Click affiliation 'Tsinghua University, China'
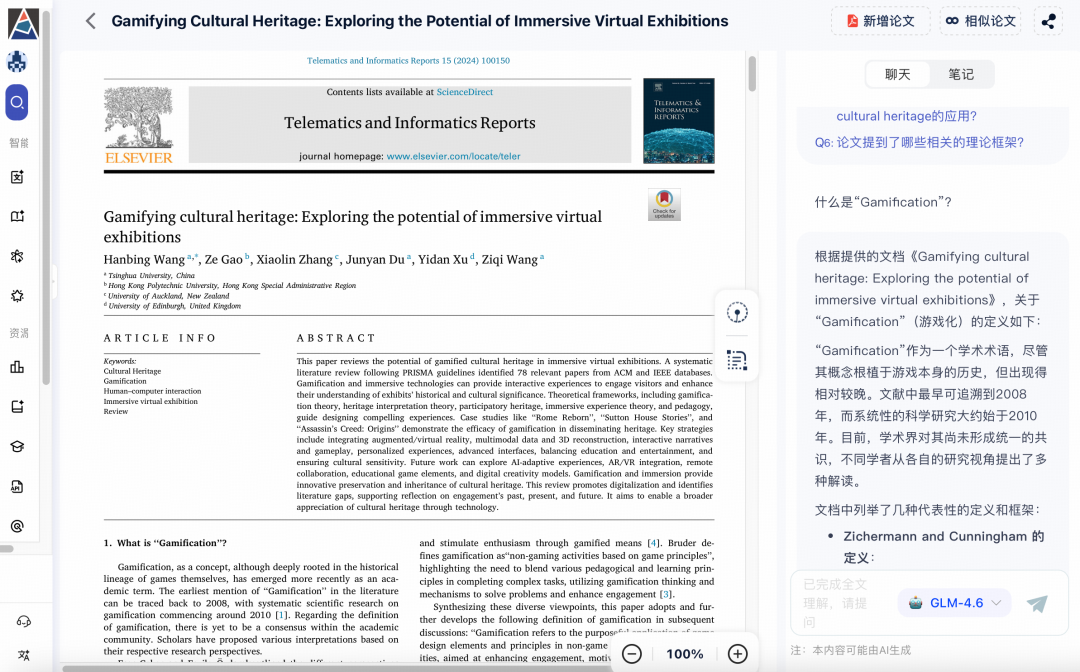The width and height of the screenshot is (1080, 672). tap(151, 275)
